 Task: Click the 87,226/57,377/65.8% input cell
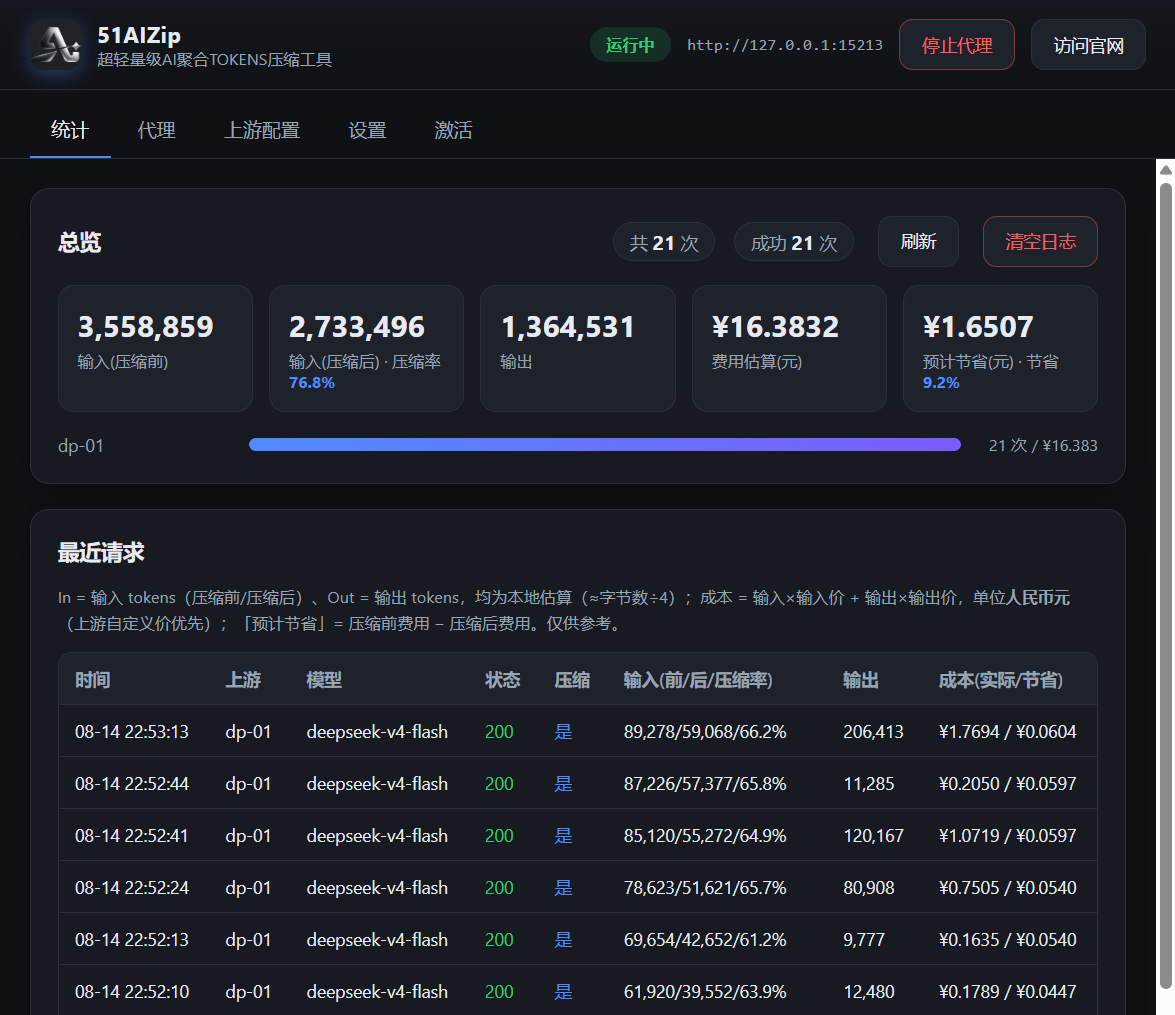pyautogui.click(x=705, y=783)
